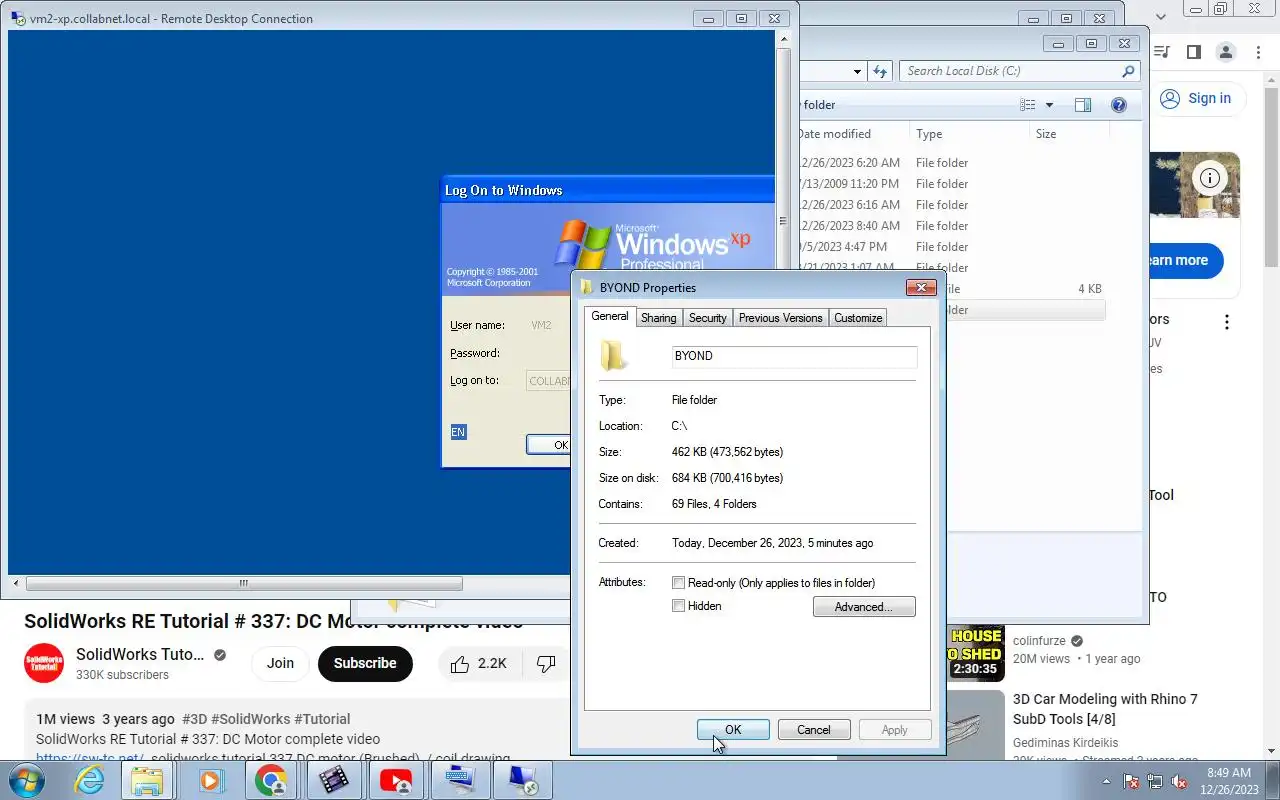Click the Explorer refresh arrows button
Image resolution: width=1280 pixels, height=800 pixels.
(880, 71)
